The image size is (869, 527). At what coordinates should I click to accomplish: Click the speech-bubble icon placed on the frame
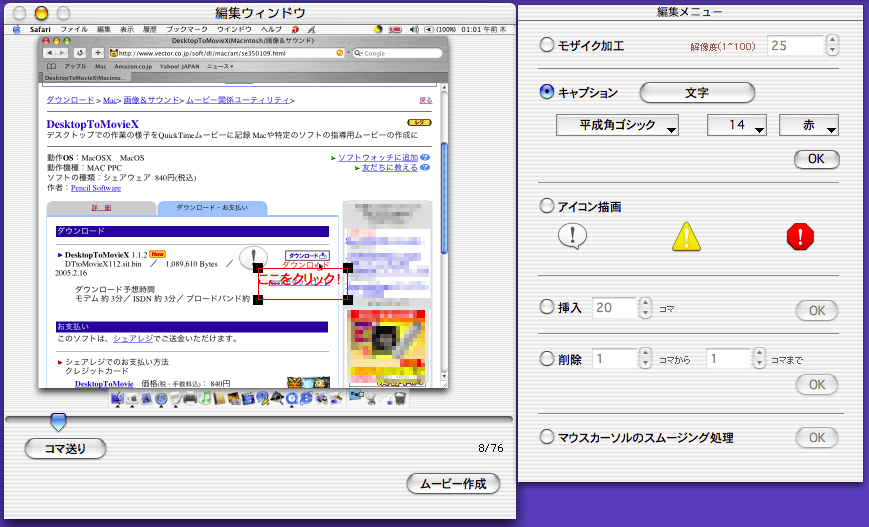point(253,257)
